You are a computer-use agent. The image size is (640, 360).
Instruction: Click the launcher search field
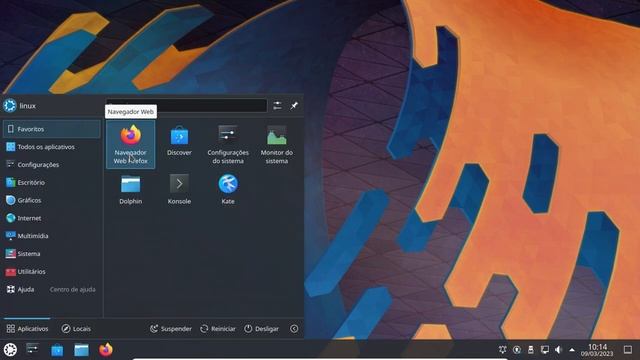[186, 106]
